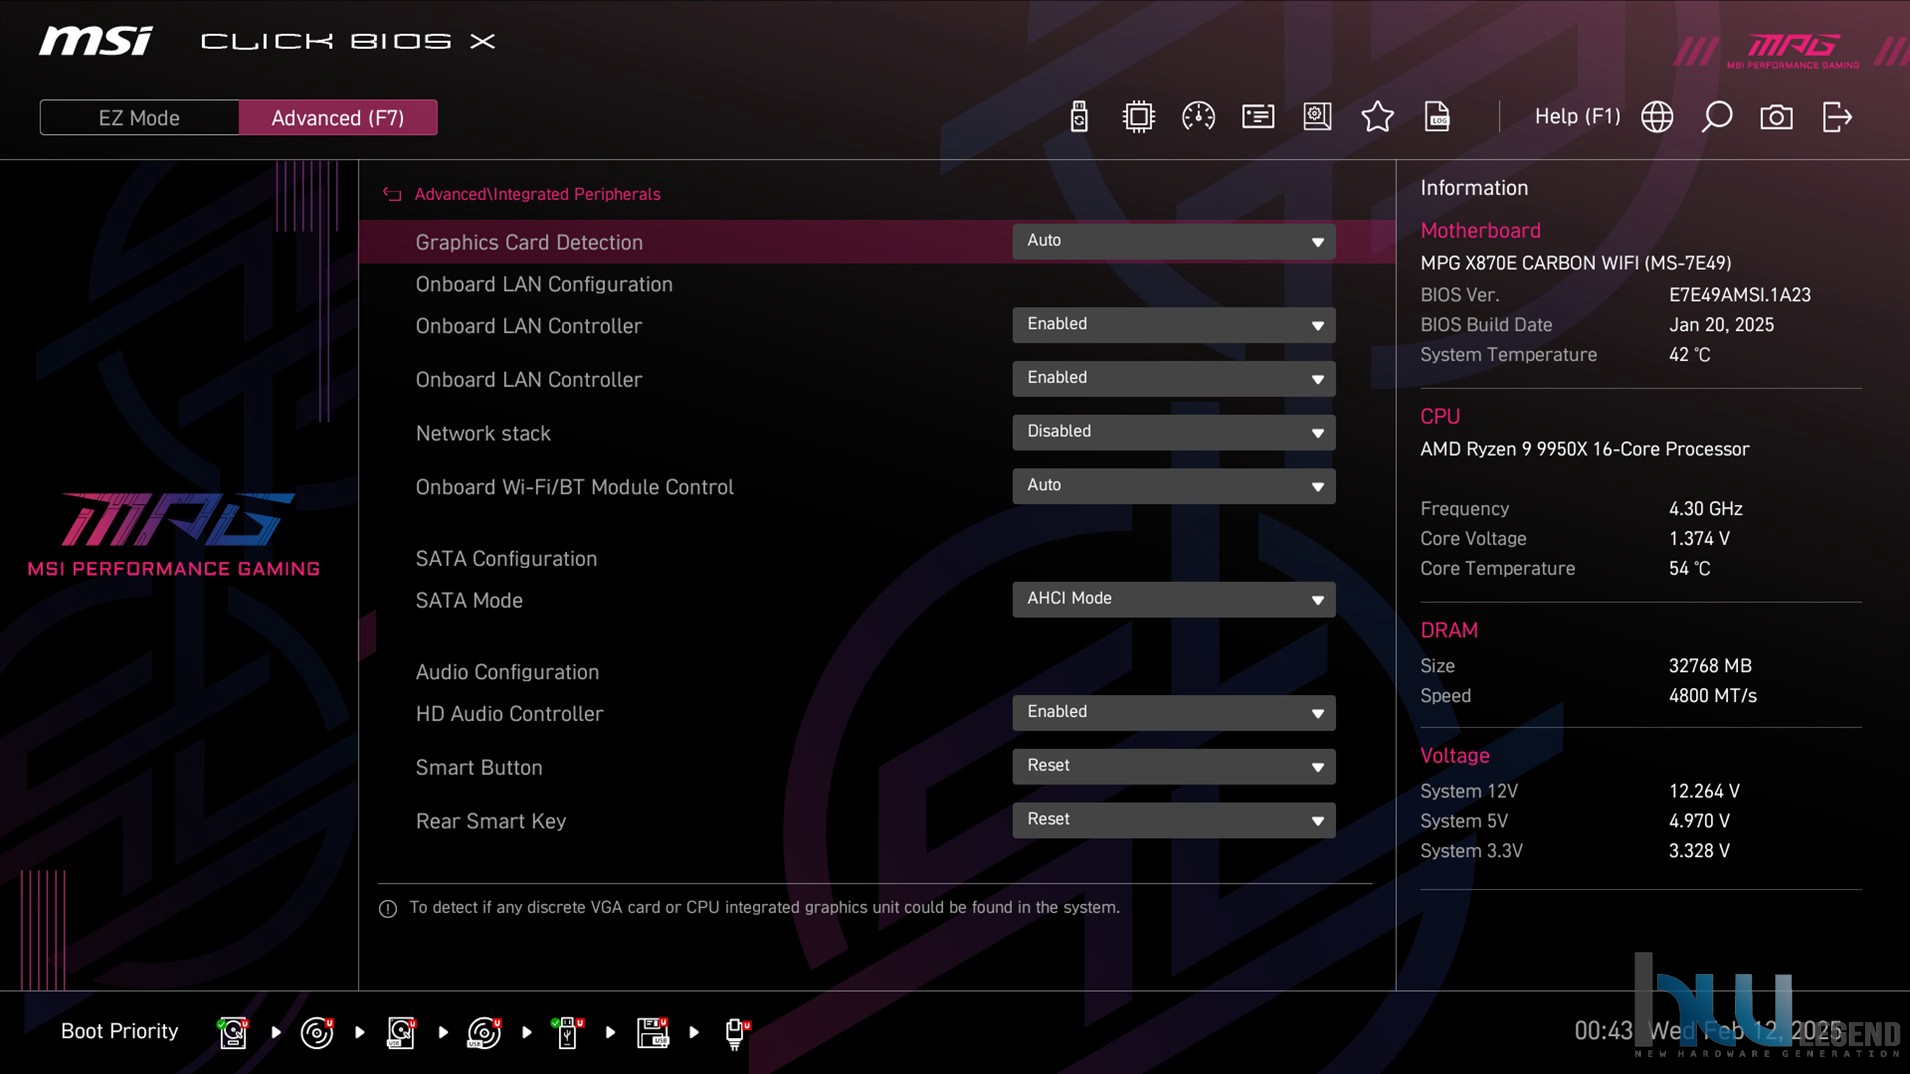Click the DRAM section heading
Image resolution: width=1910 pixels, height=1074 pixels.
[1449, 631]
